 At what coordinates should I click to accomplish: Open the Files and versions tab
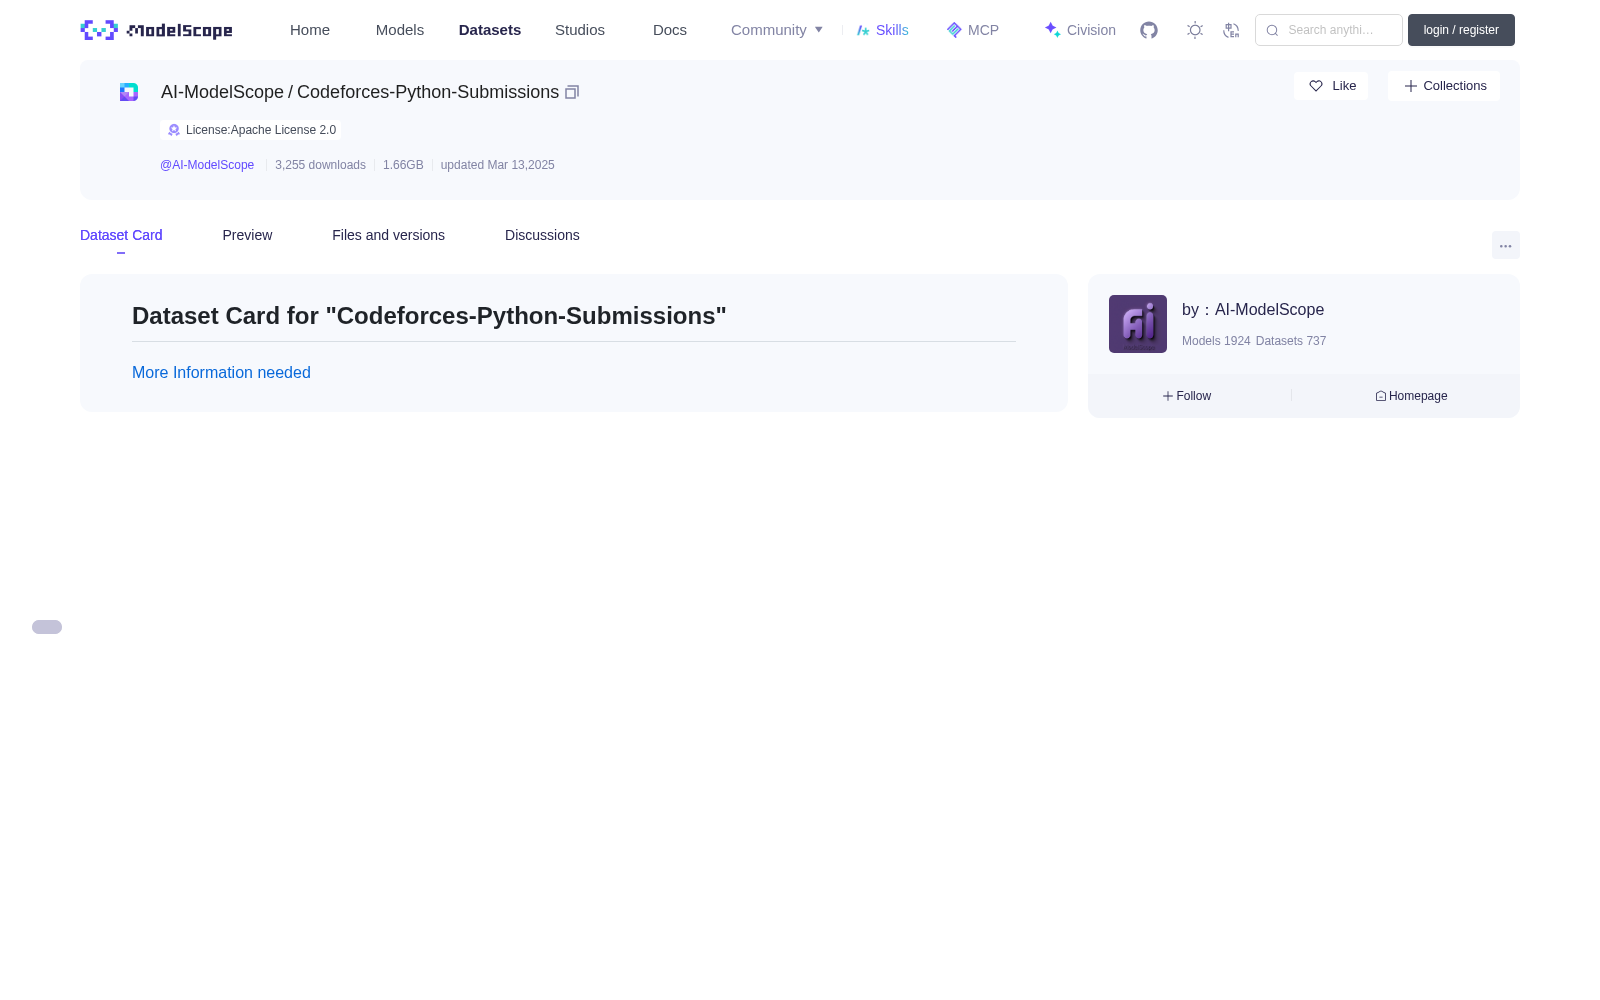[x=388, y=235]
